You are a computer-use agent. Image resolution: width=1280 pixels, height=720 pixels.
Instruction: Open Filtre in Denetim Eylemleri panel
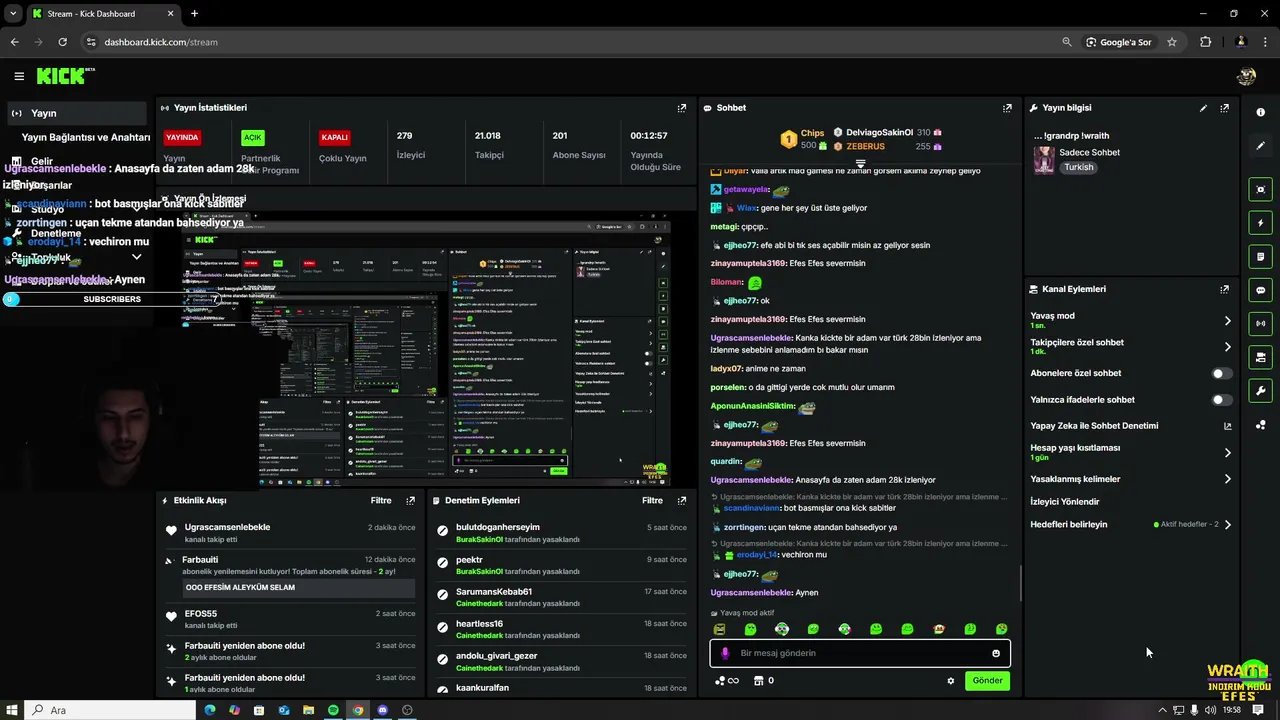click(x=653, y=500)
